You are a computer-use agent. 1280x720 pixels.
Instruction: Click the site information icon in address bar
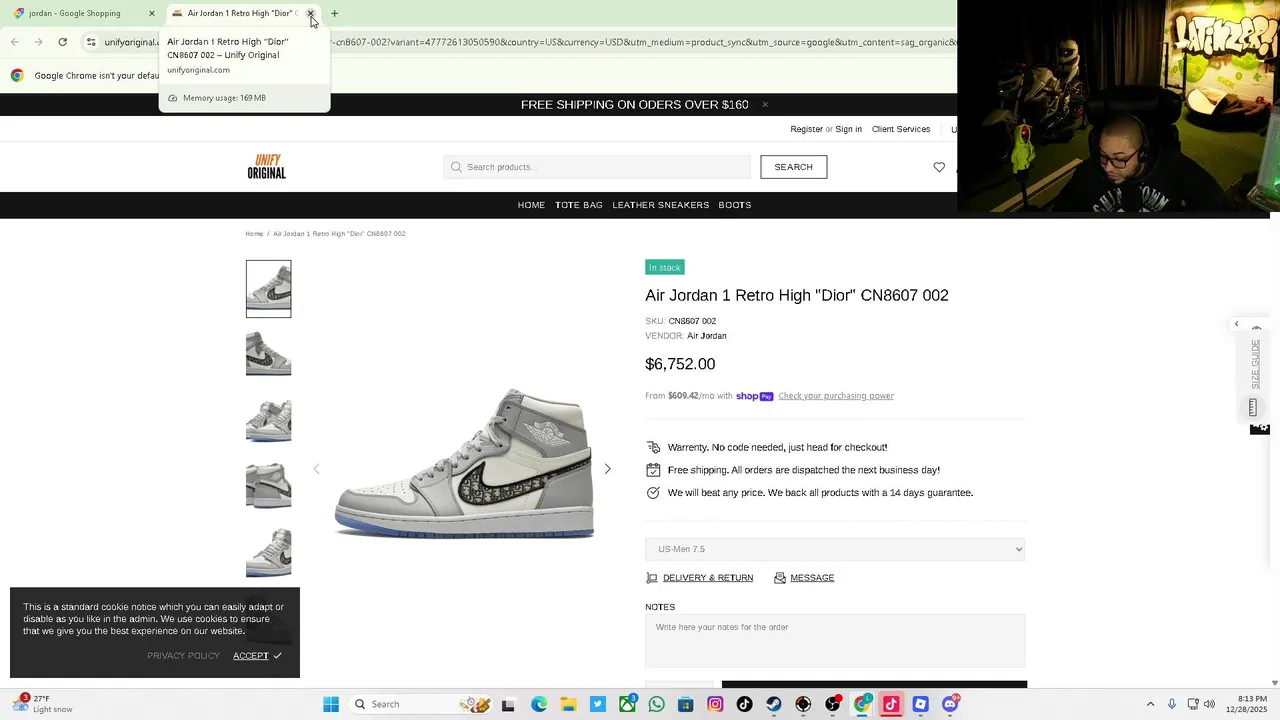[91, 42]
